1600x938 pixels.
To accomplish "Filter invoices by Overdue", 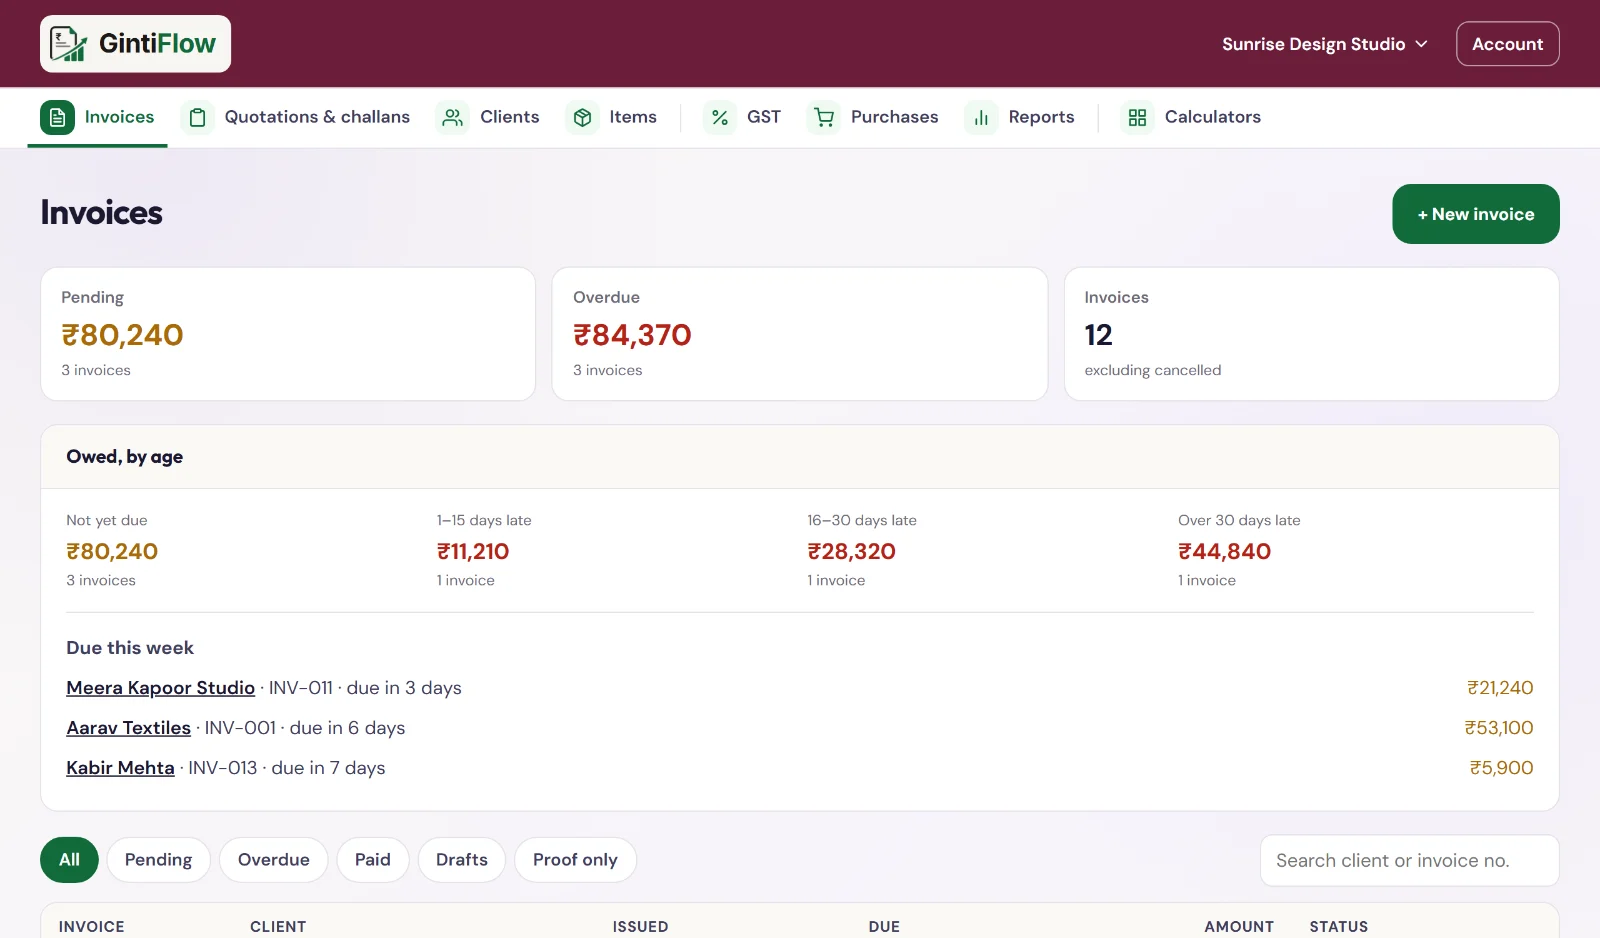I will [273, 860].
